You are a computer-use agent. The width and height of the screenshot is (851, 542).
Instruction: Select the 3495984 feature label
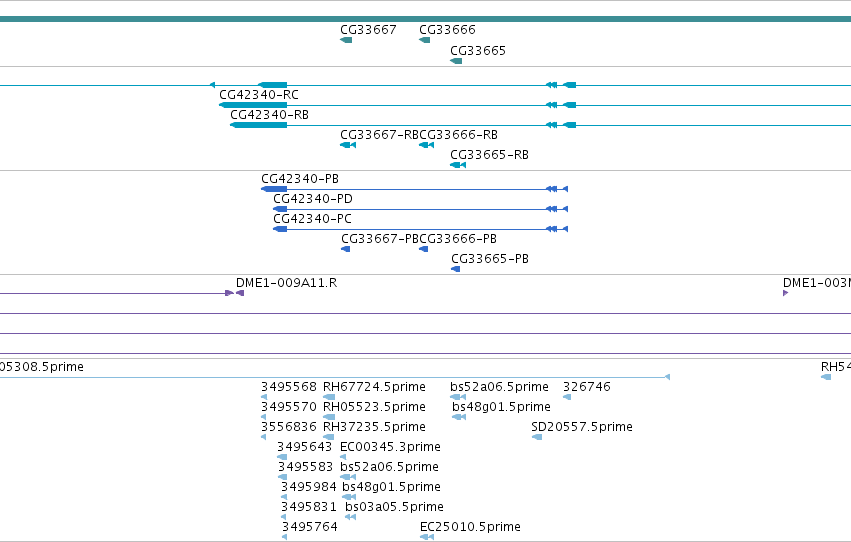click(308, 488)
